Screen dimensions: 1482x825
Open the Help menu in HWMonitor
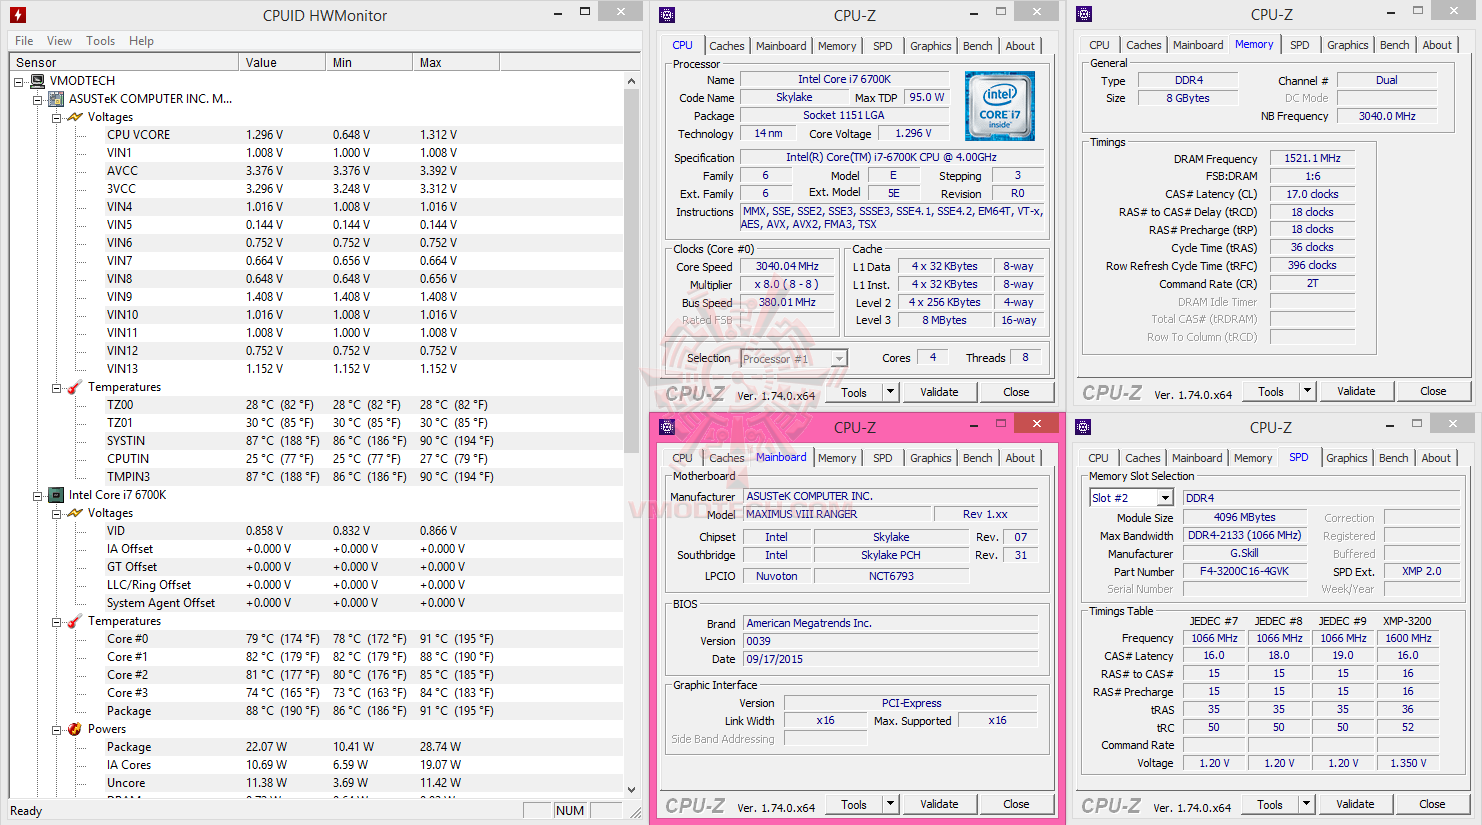pos(141,41)
